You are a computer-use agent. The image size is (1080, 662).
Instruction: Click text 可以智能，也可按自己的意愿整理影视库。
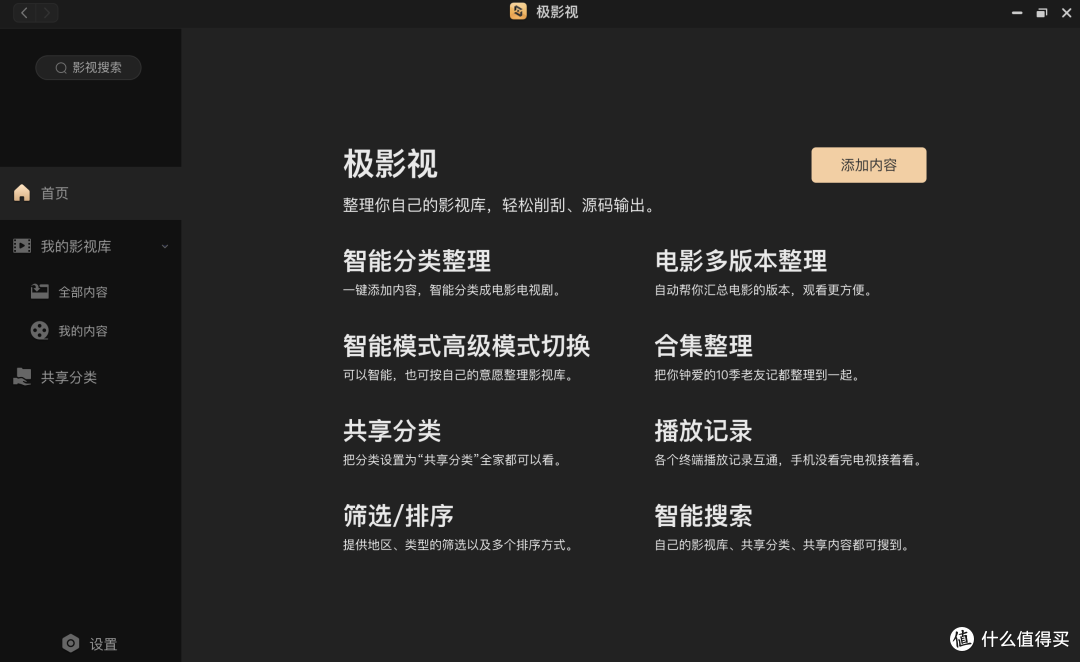pos(460,375)
